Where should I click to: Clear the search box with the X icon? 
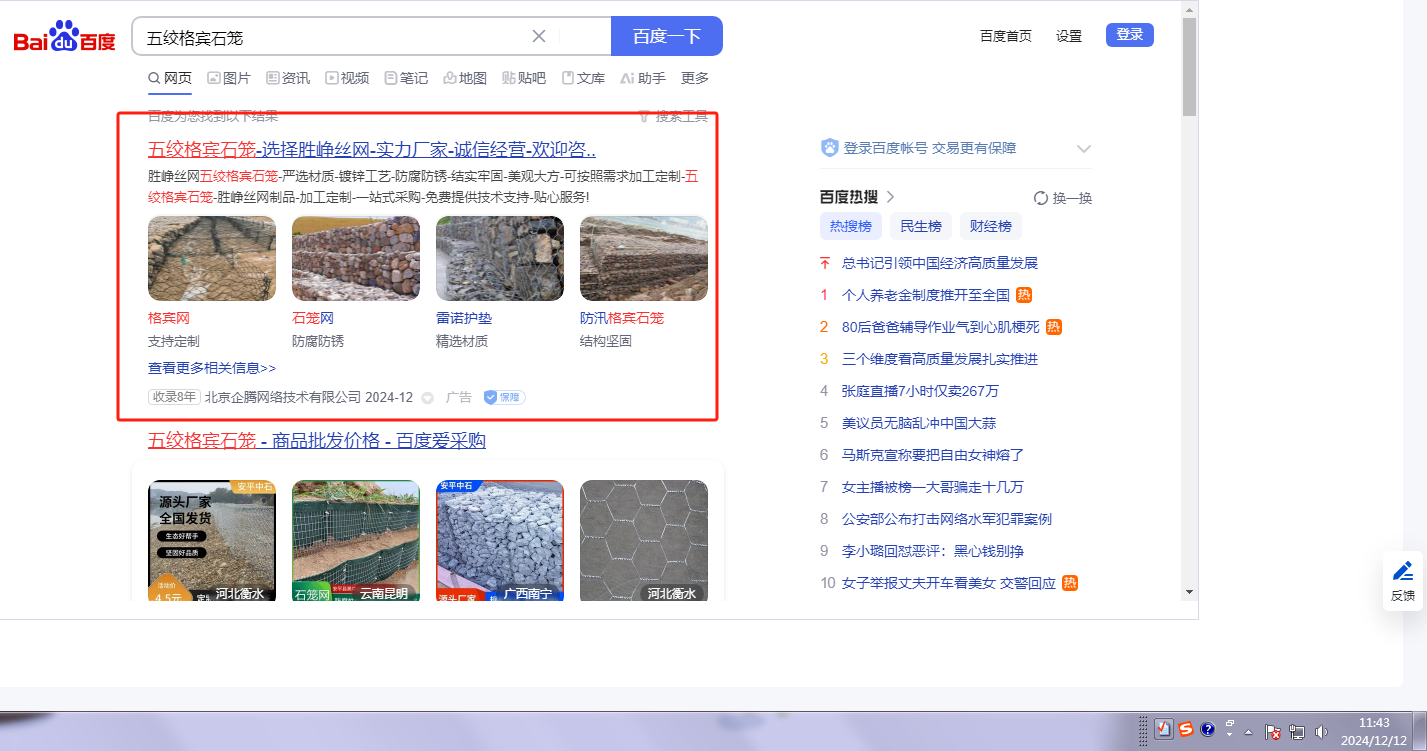(x=538, y=36)
